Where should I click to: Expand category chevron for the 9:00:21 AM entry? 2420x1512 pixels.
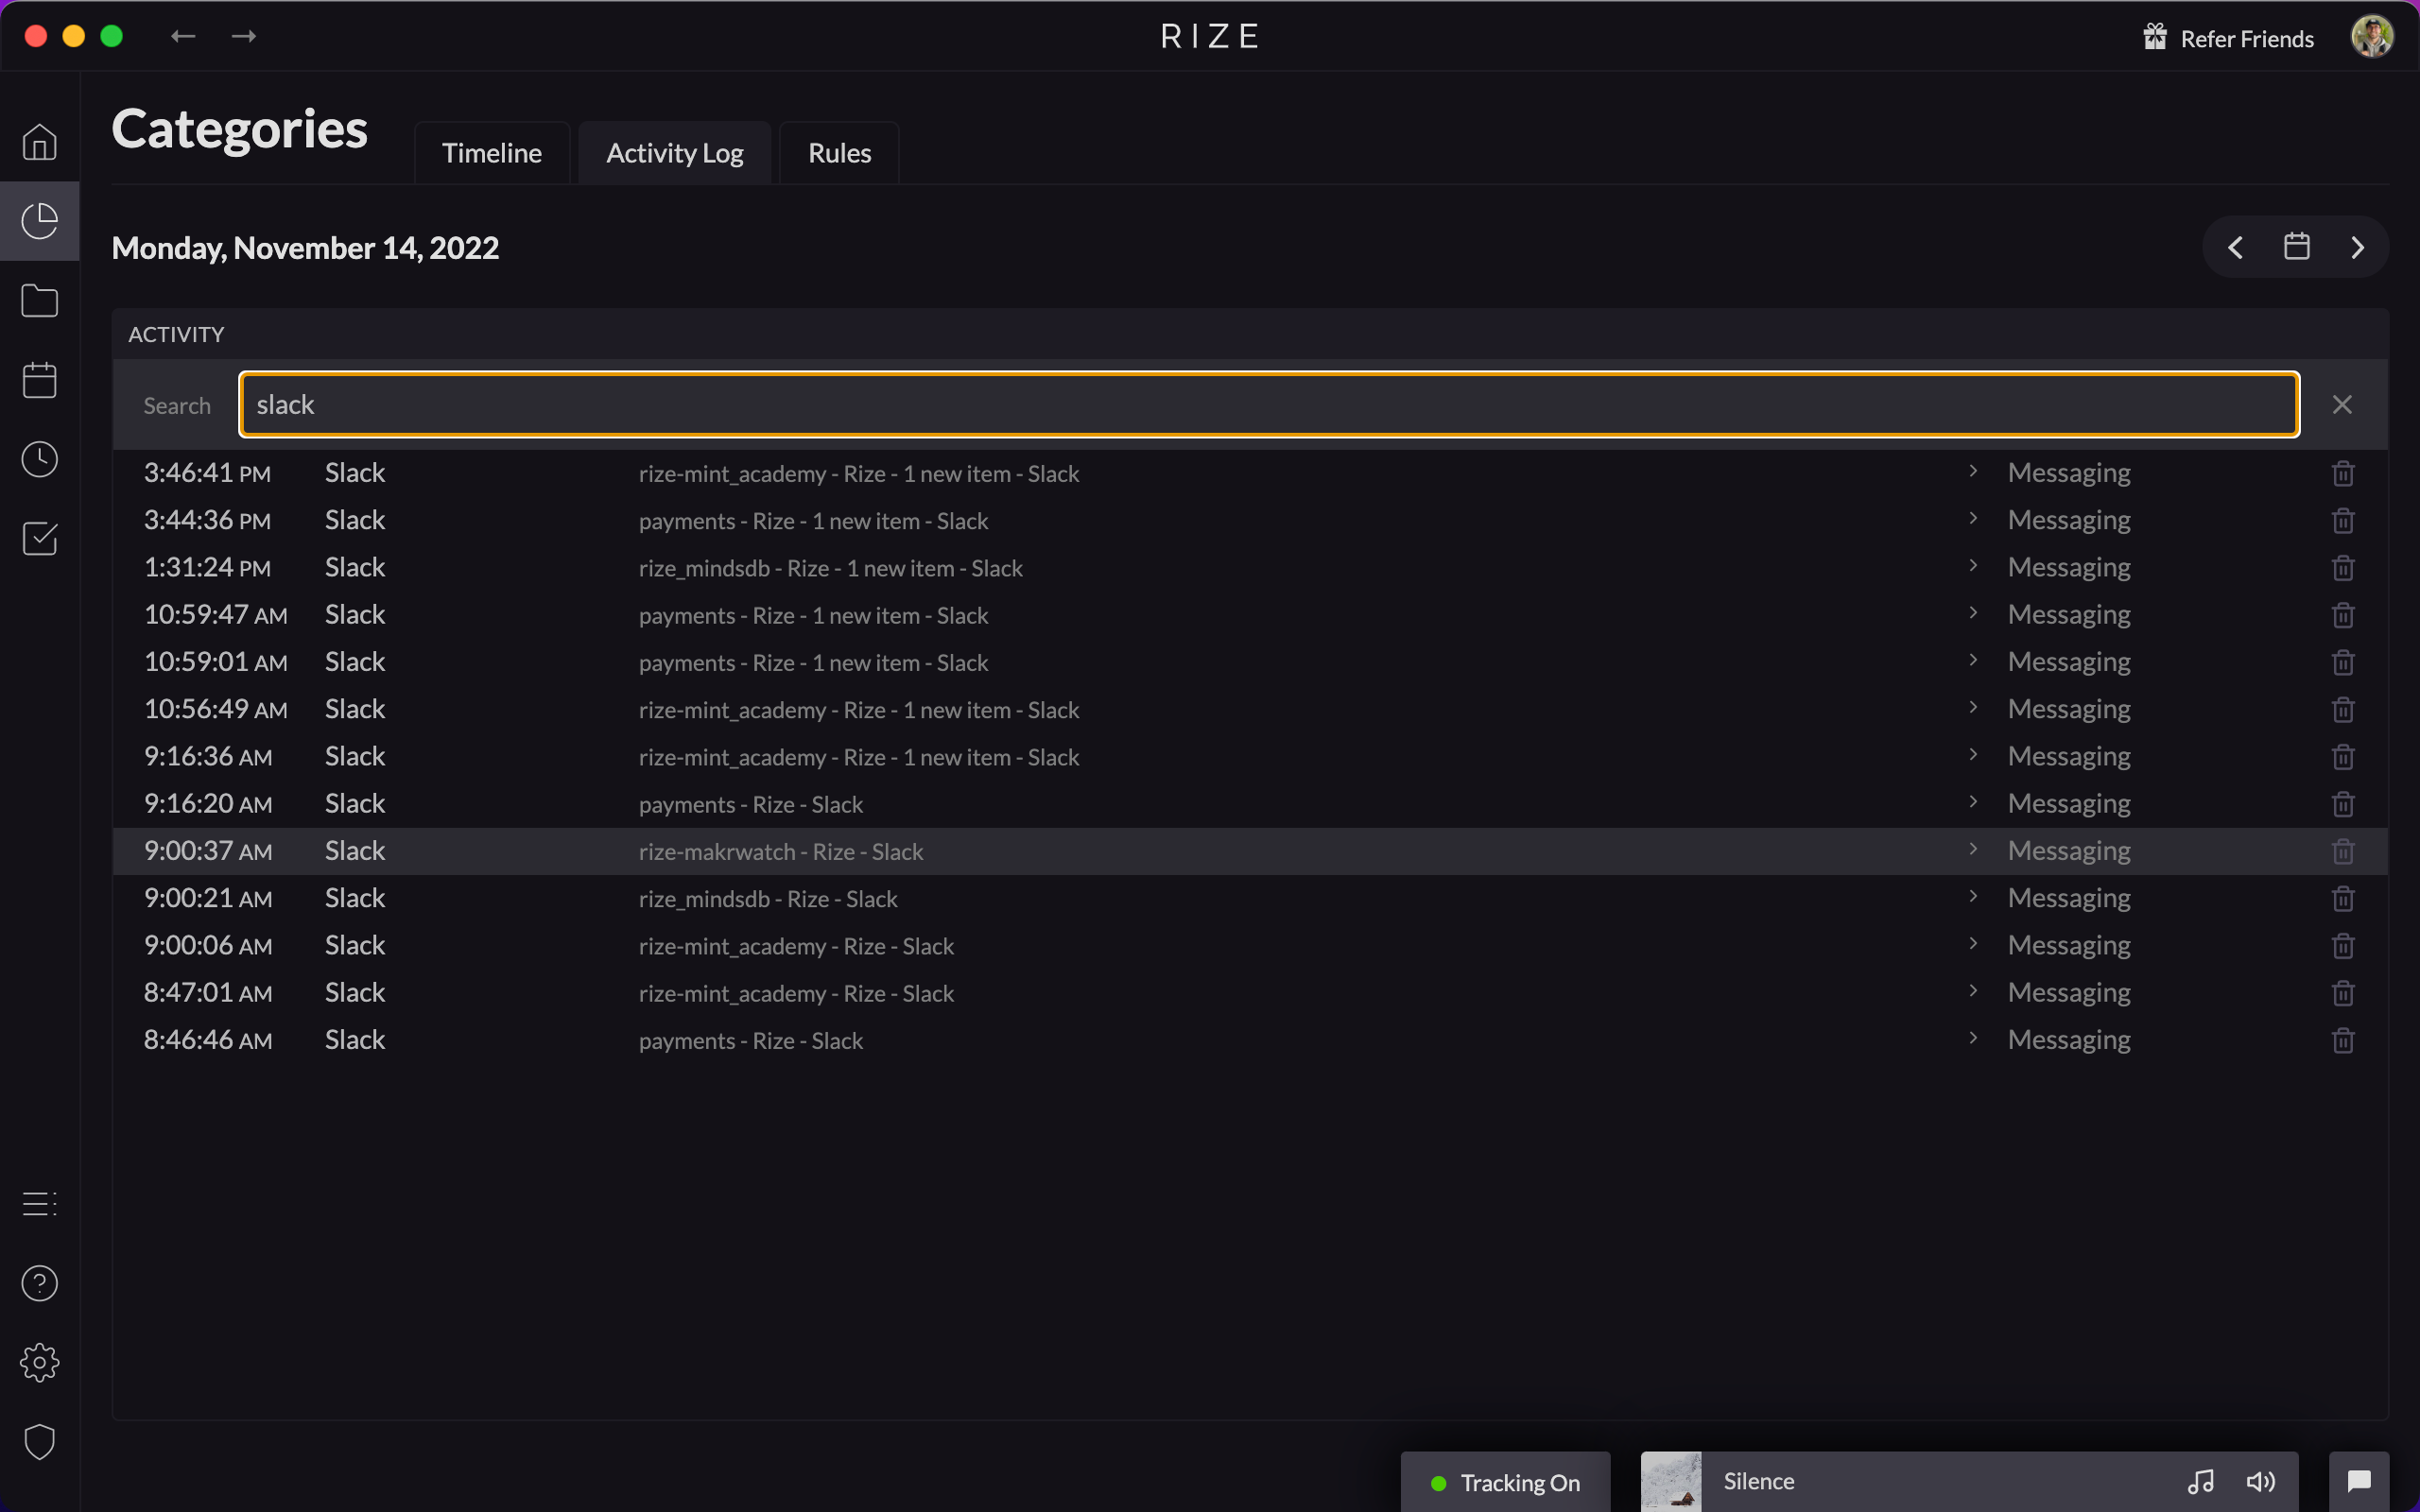pyautogui.click(x=1973, y=896)
